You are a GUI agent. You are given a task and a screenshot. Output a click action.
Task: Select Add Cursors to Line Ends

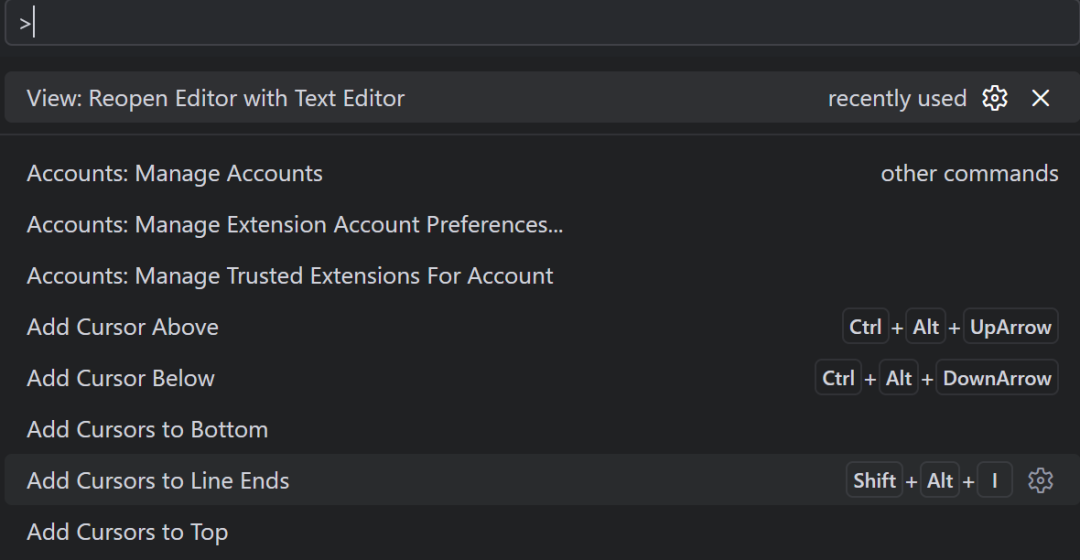pyautogui.click(x=158, y=480)
